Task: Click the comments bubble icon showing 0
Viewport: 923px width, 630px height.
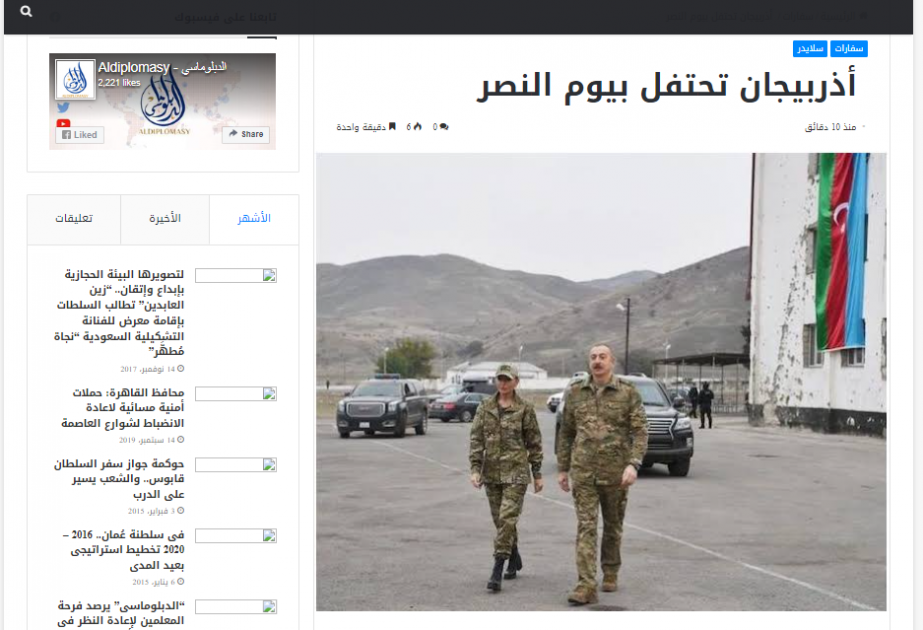Action: (444, 127)
